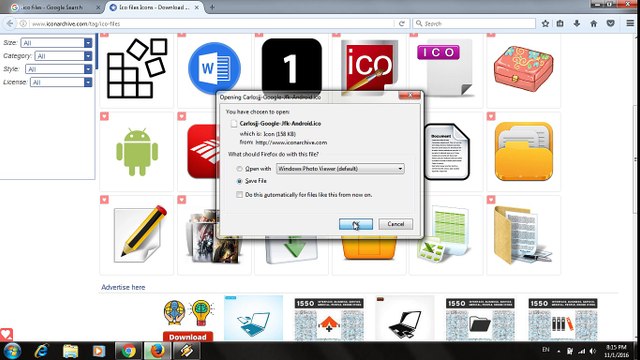Bookmark this page with star icon
This screenshot has width=640, height=360.
(x=545, y=24)
